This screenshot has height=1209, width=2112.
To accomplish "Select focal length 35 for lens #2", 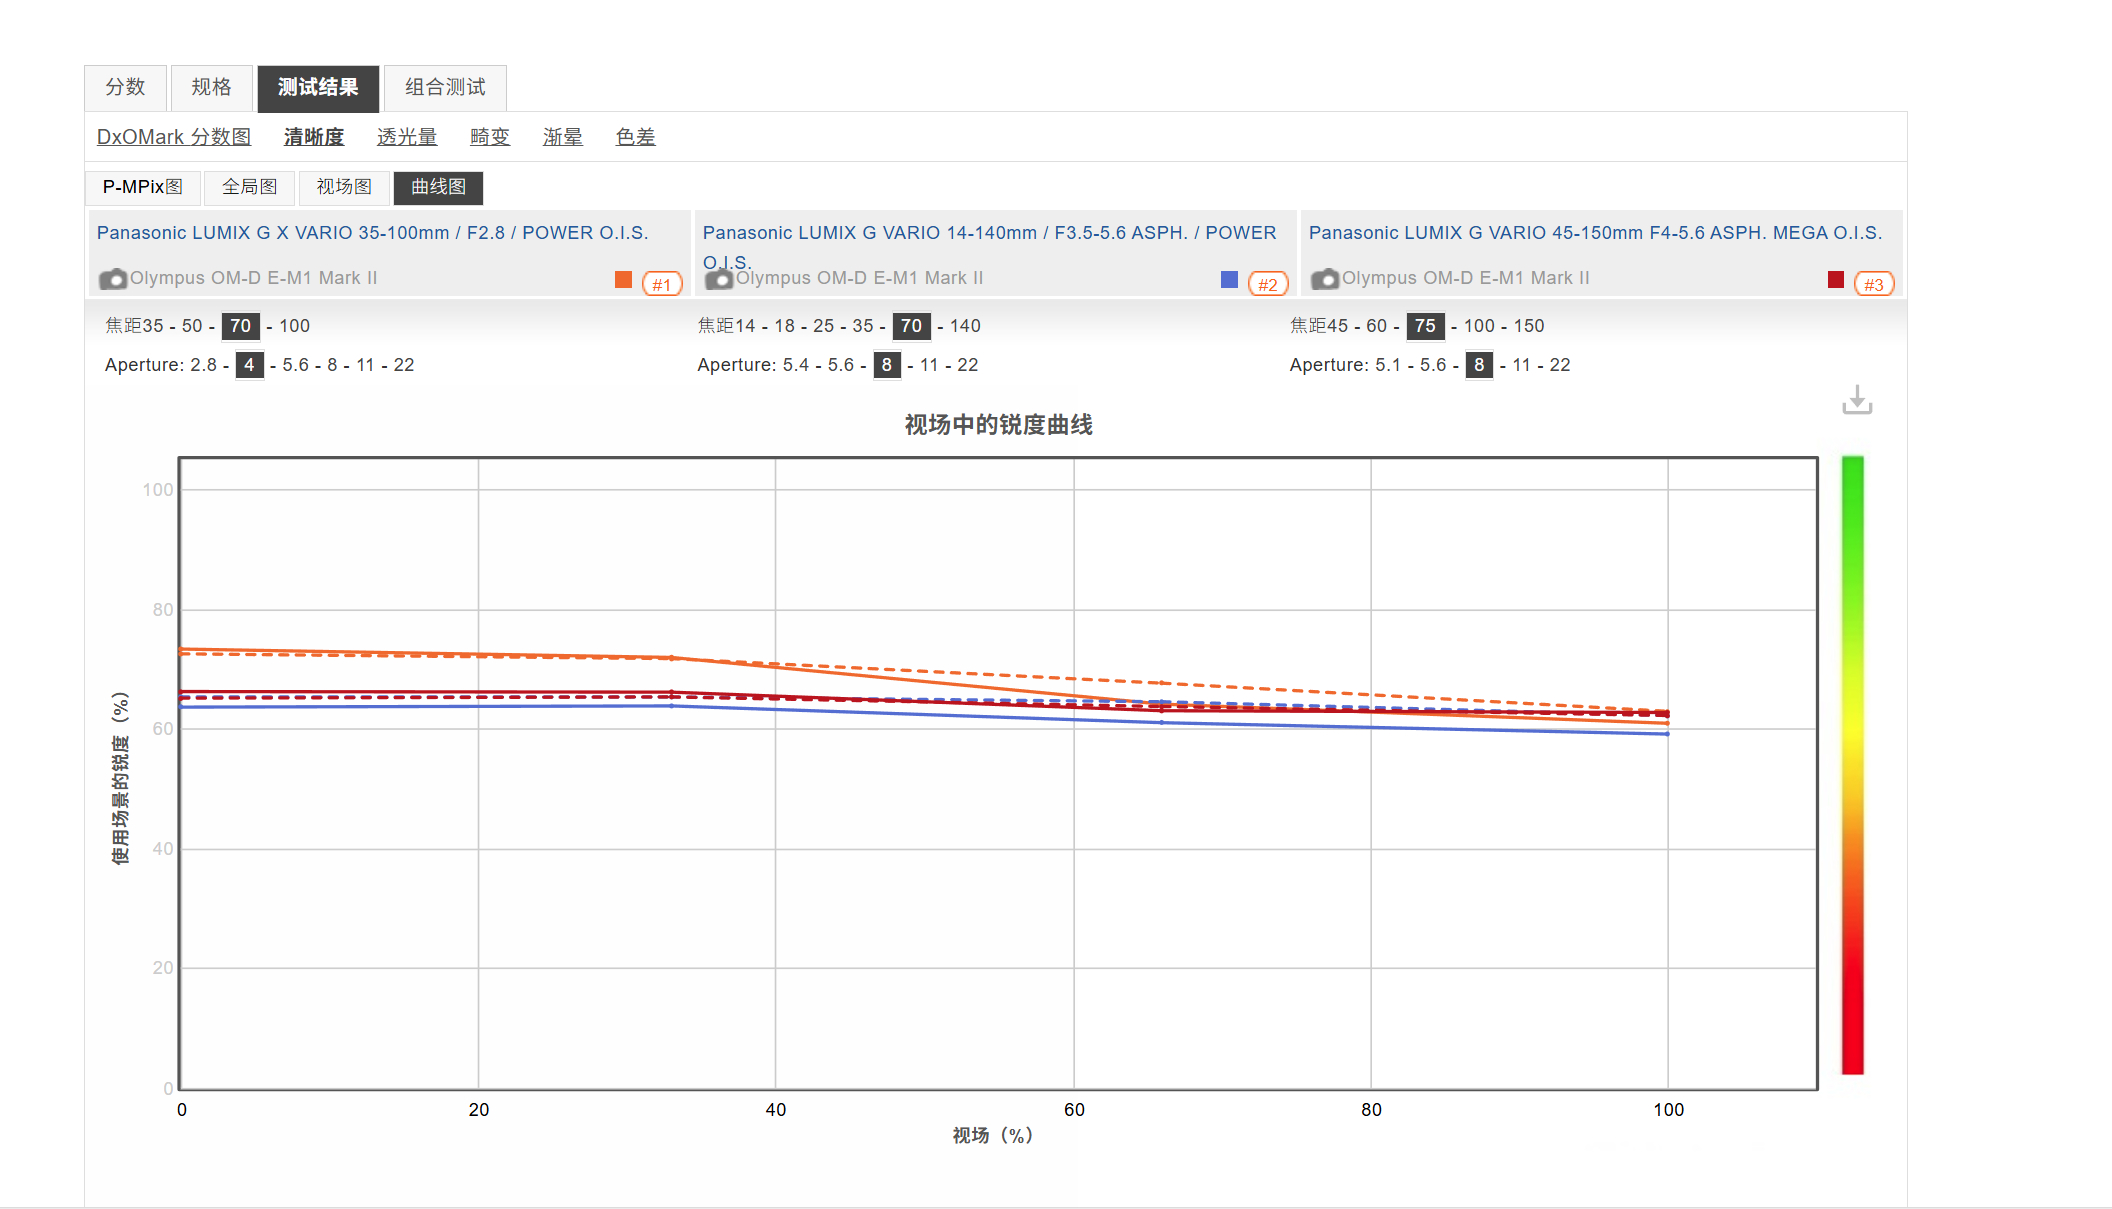I will coord(863,326).
